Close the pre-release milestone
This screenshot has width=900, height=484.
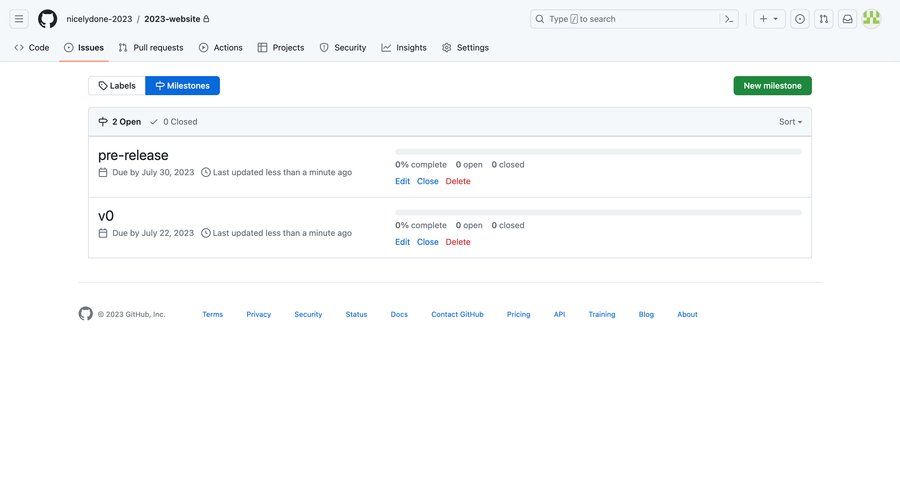(428, 181)
